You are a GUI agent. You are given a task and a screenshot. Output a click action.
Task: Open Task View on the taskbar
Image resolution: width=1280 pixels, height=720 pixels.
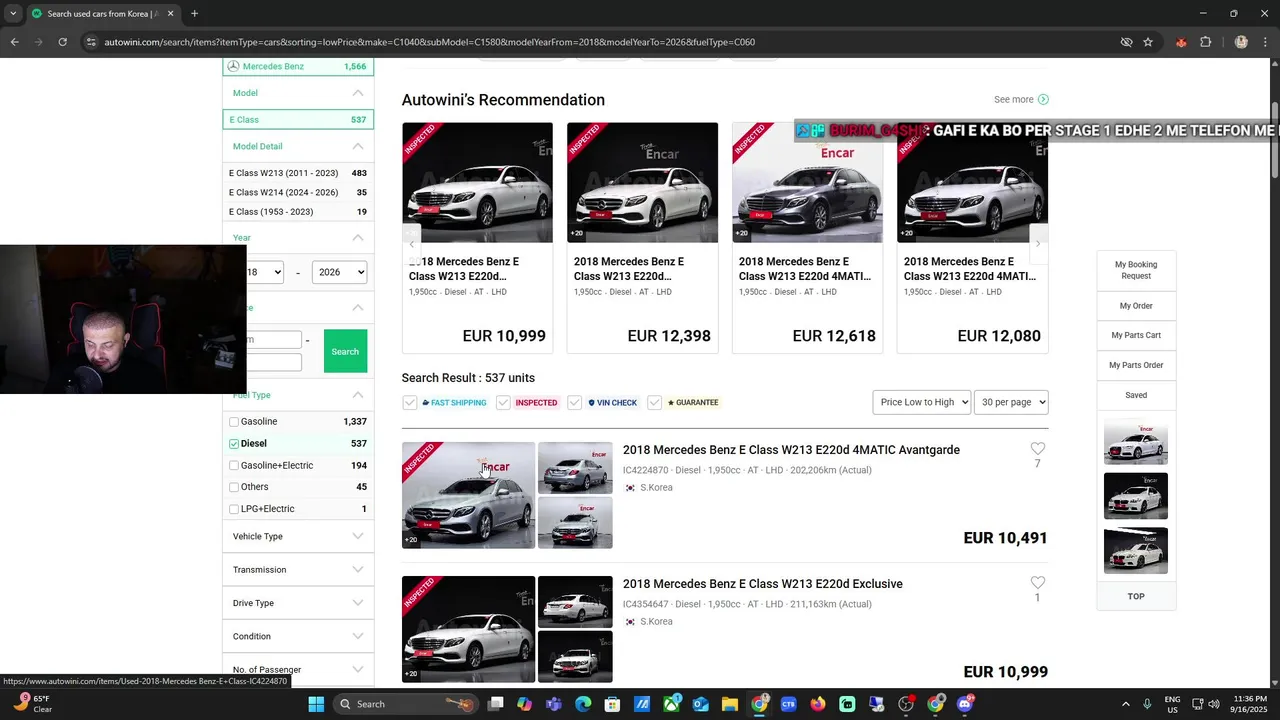coord(495,704)
